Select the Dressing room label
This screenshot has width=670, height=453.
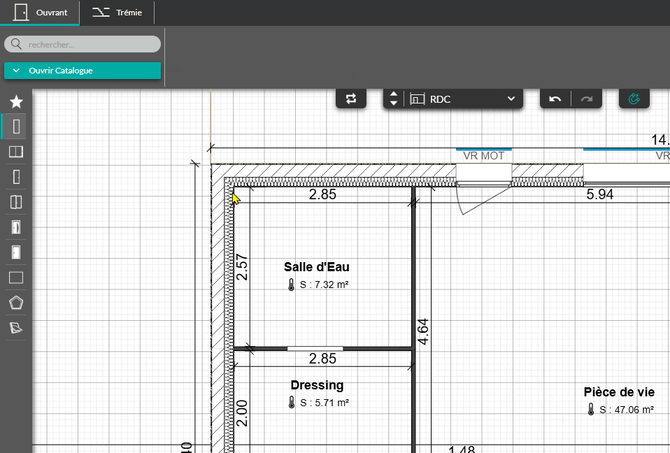point(317,385)
